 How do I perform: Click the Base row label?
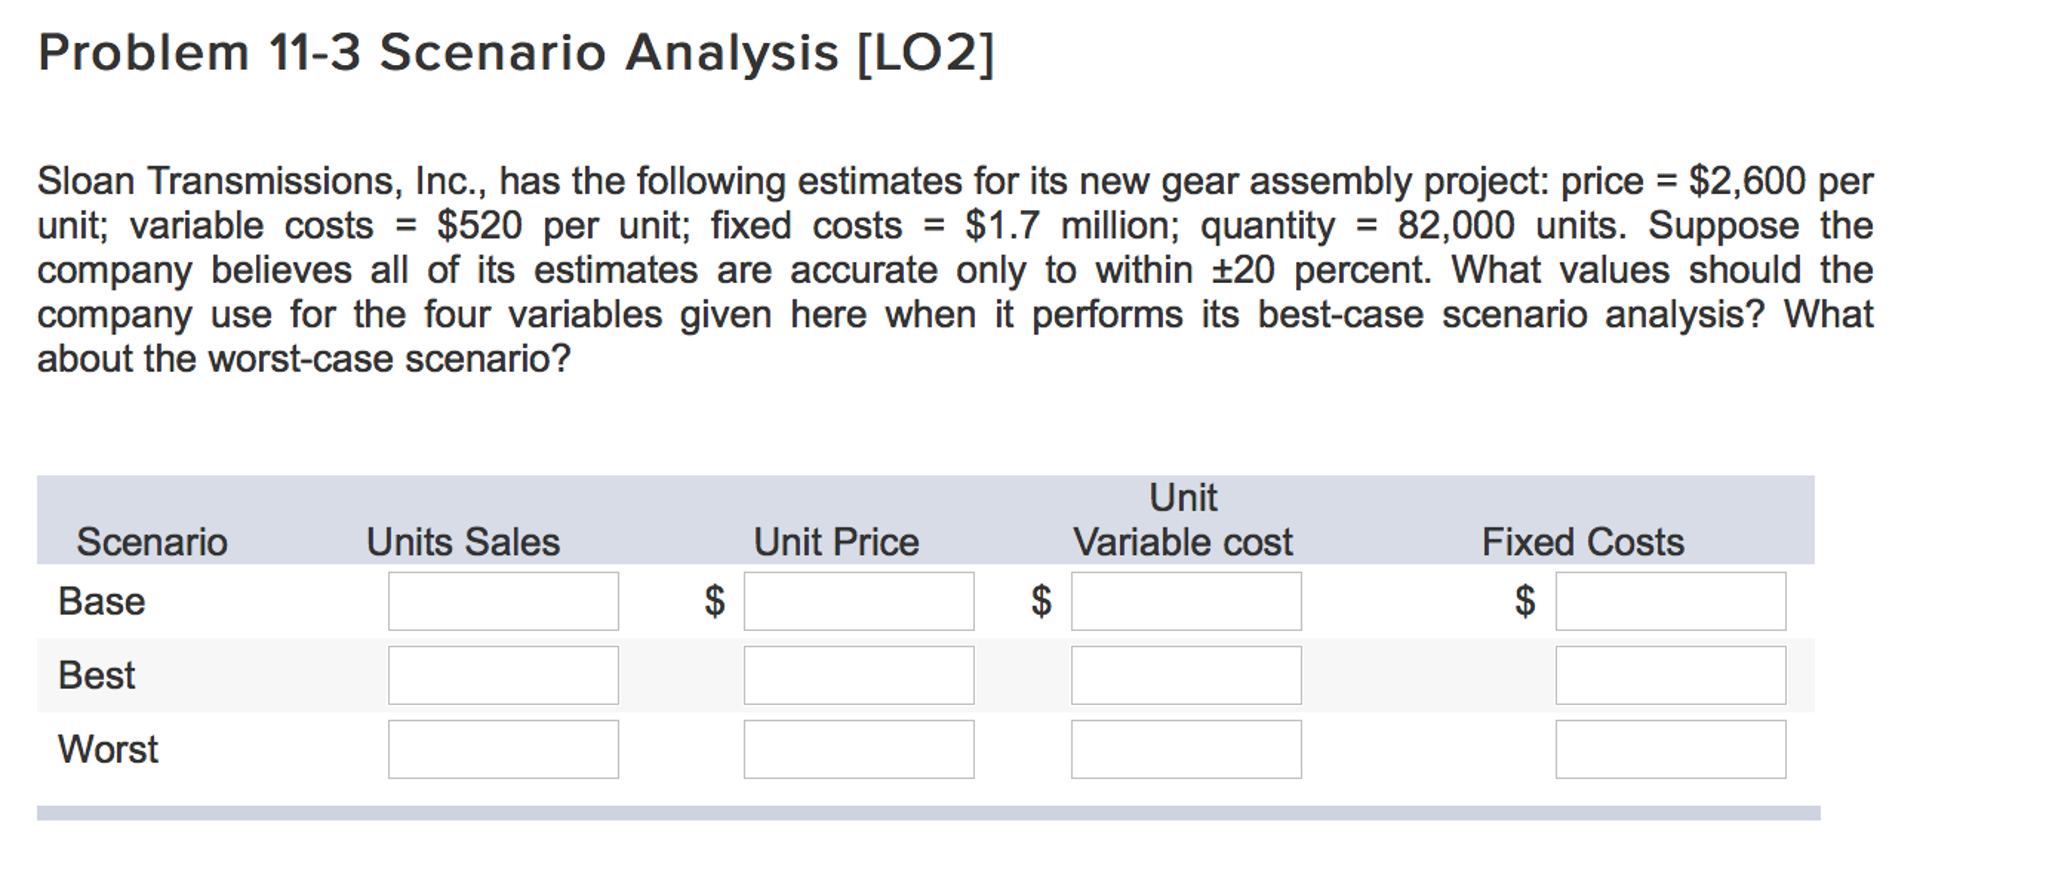pyautogui.click(x=100, y=602)
